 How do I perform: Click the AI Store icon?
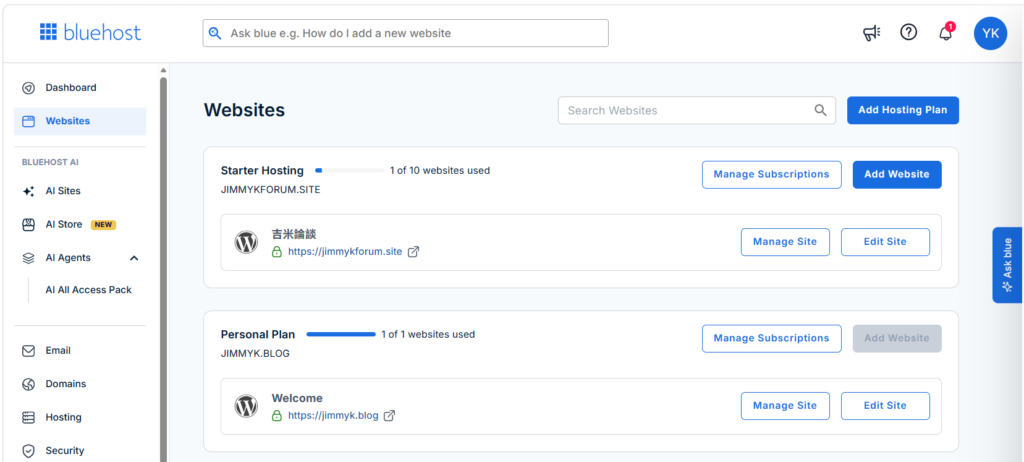tap(28, 225)
